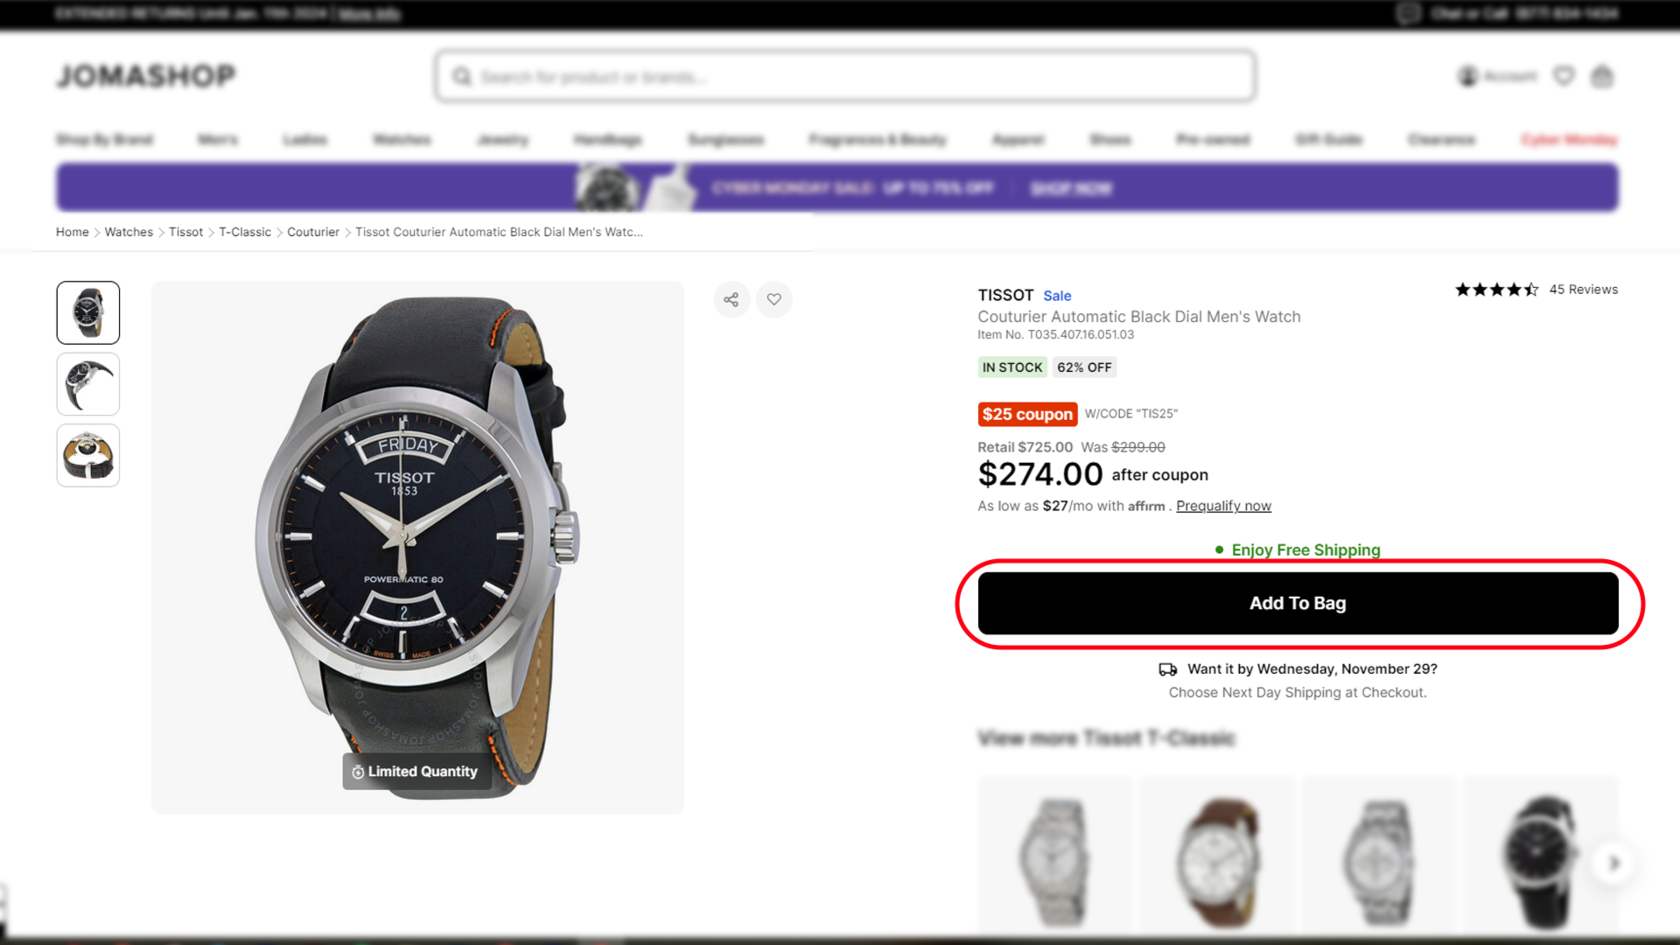Screen dimensions: 1680x945
Task: Click the search magnifier icon
Action: [x=462, y=77]
